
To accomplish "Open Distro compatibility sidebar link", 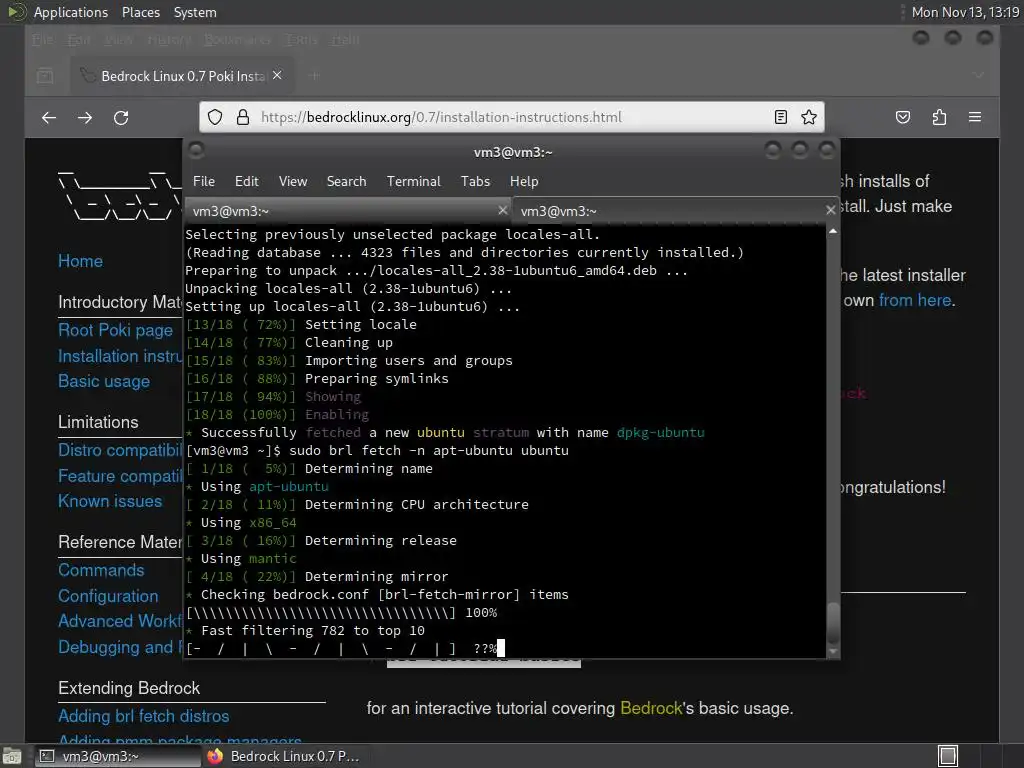I will (120, 450).
